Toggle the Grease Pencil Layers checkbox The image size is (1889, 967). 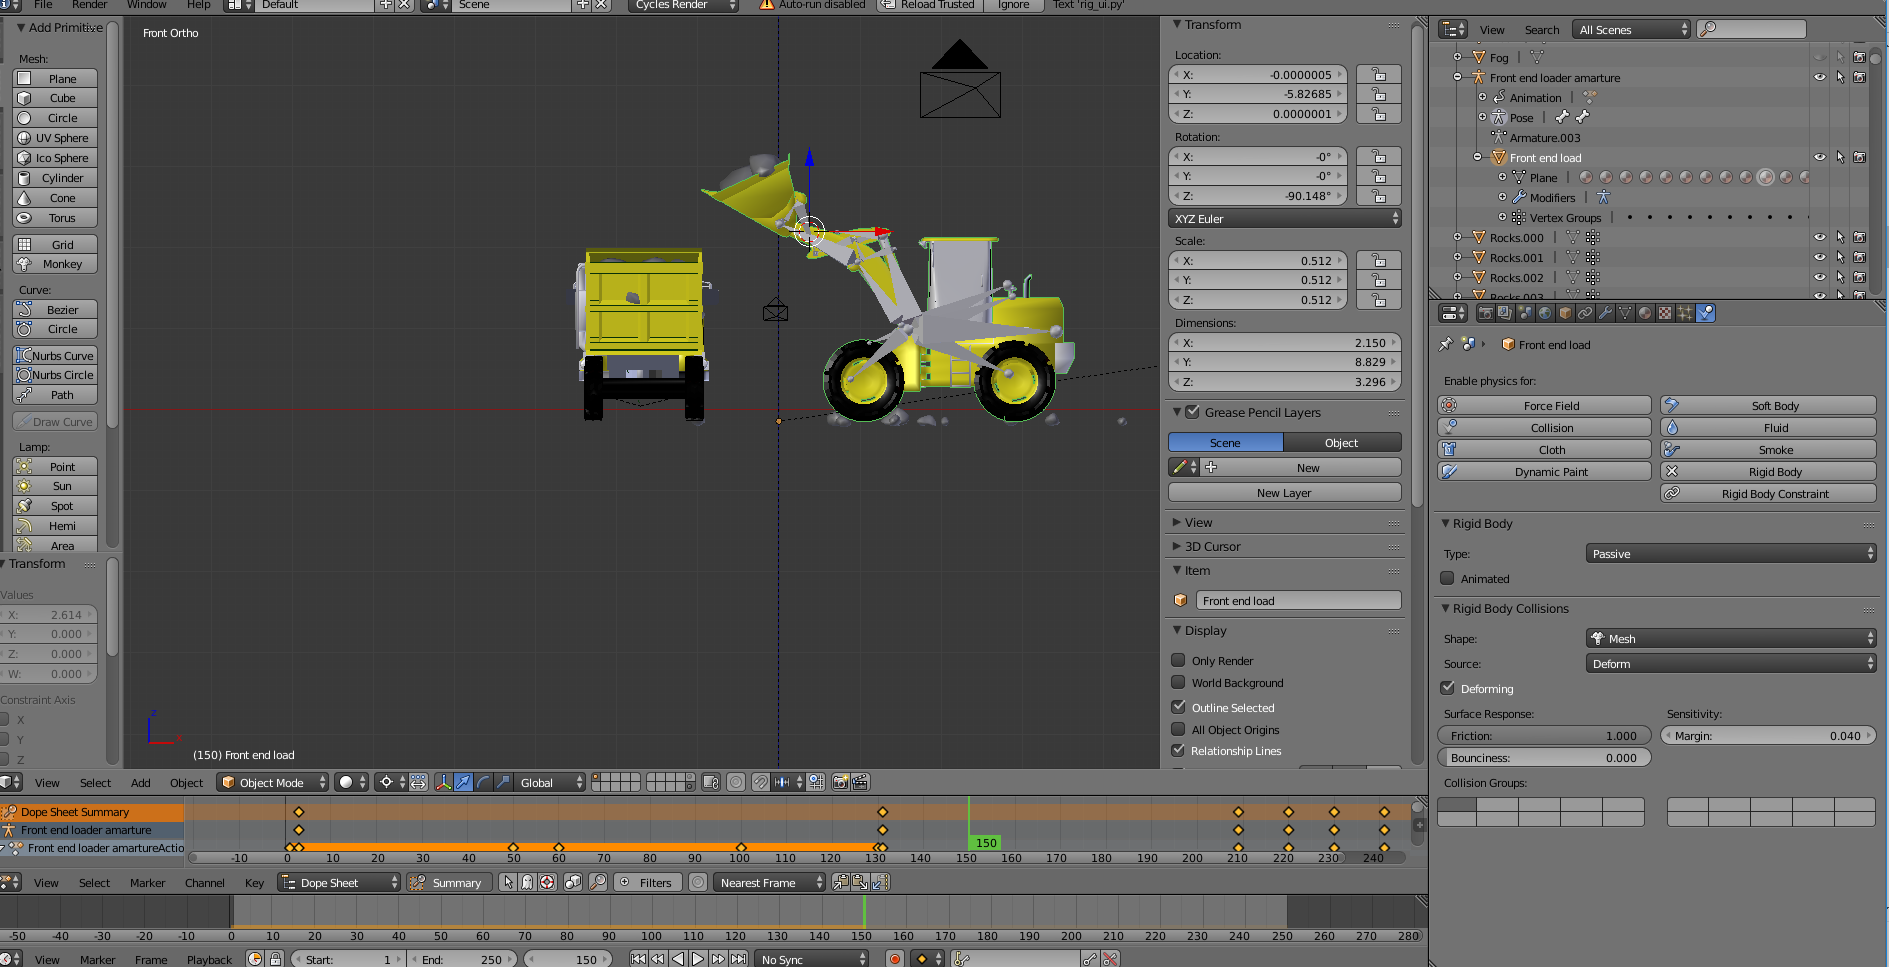[x=1192, y=411]
